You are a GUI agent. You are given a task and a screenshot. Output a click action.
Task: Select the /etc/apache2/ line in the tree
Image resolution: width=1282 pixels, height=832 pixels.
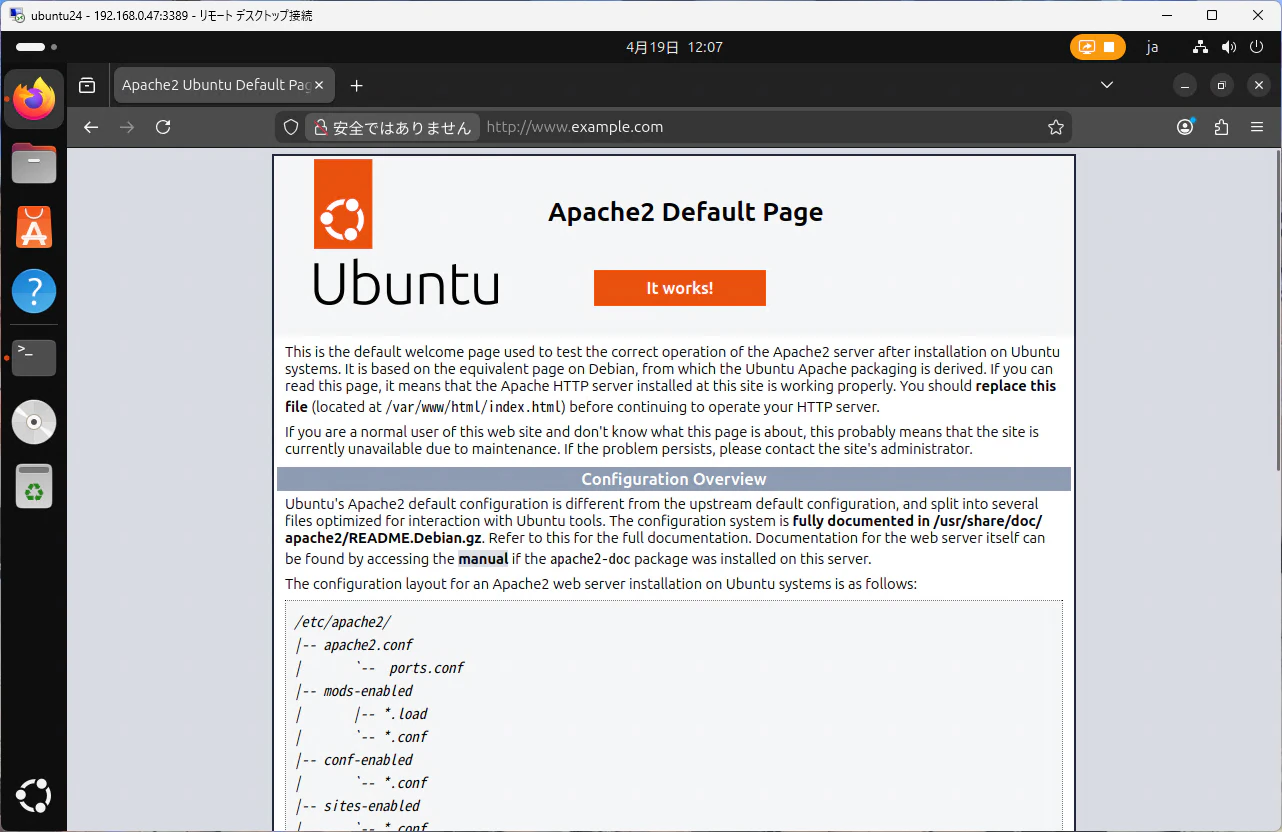[x=343, y=622]
